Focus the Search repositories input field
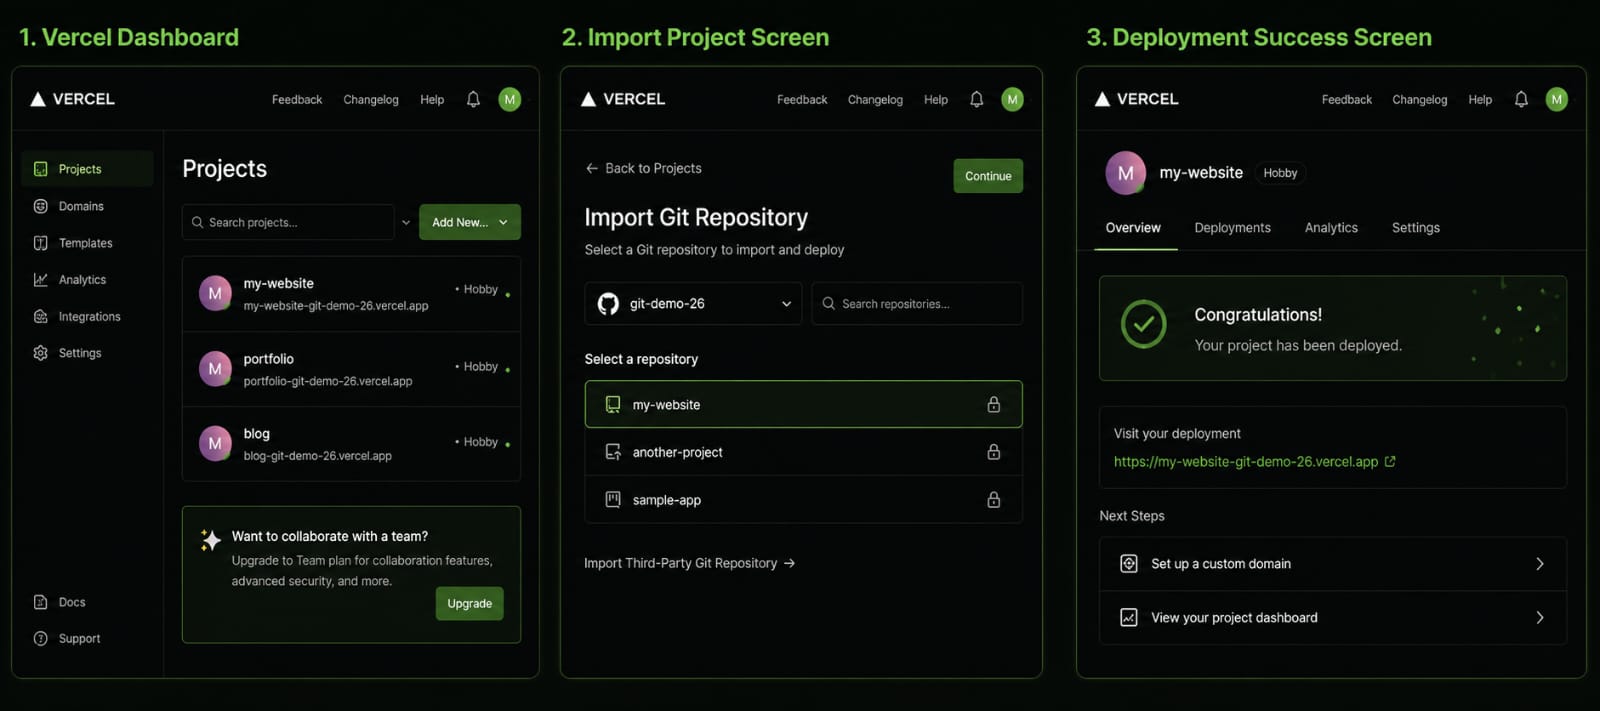 [917, 303]
